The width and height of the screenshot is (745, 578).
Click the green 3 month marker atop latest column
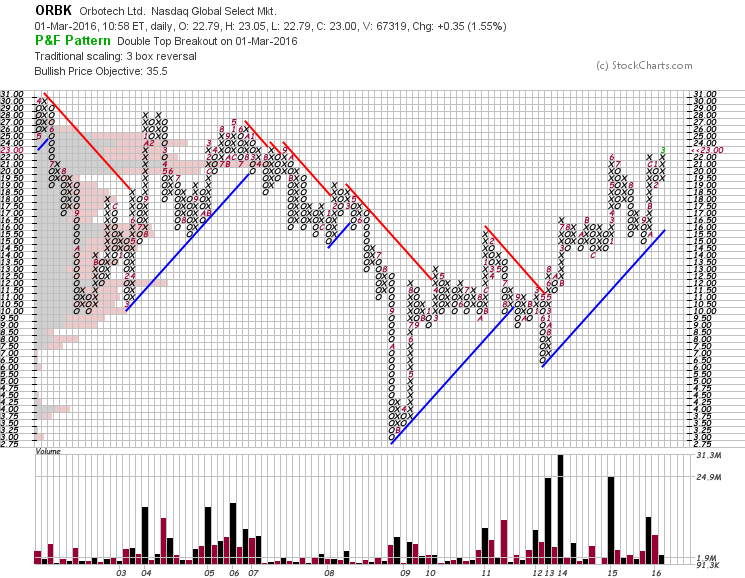(x=663, y=150)
